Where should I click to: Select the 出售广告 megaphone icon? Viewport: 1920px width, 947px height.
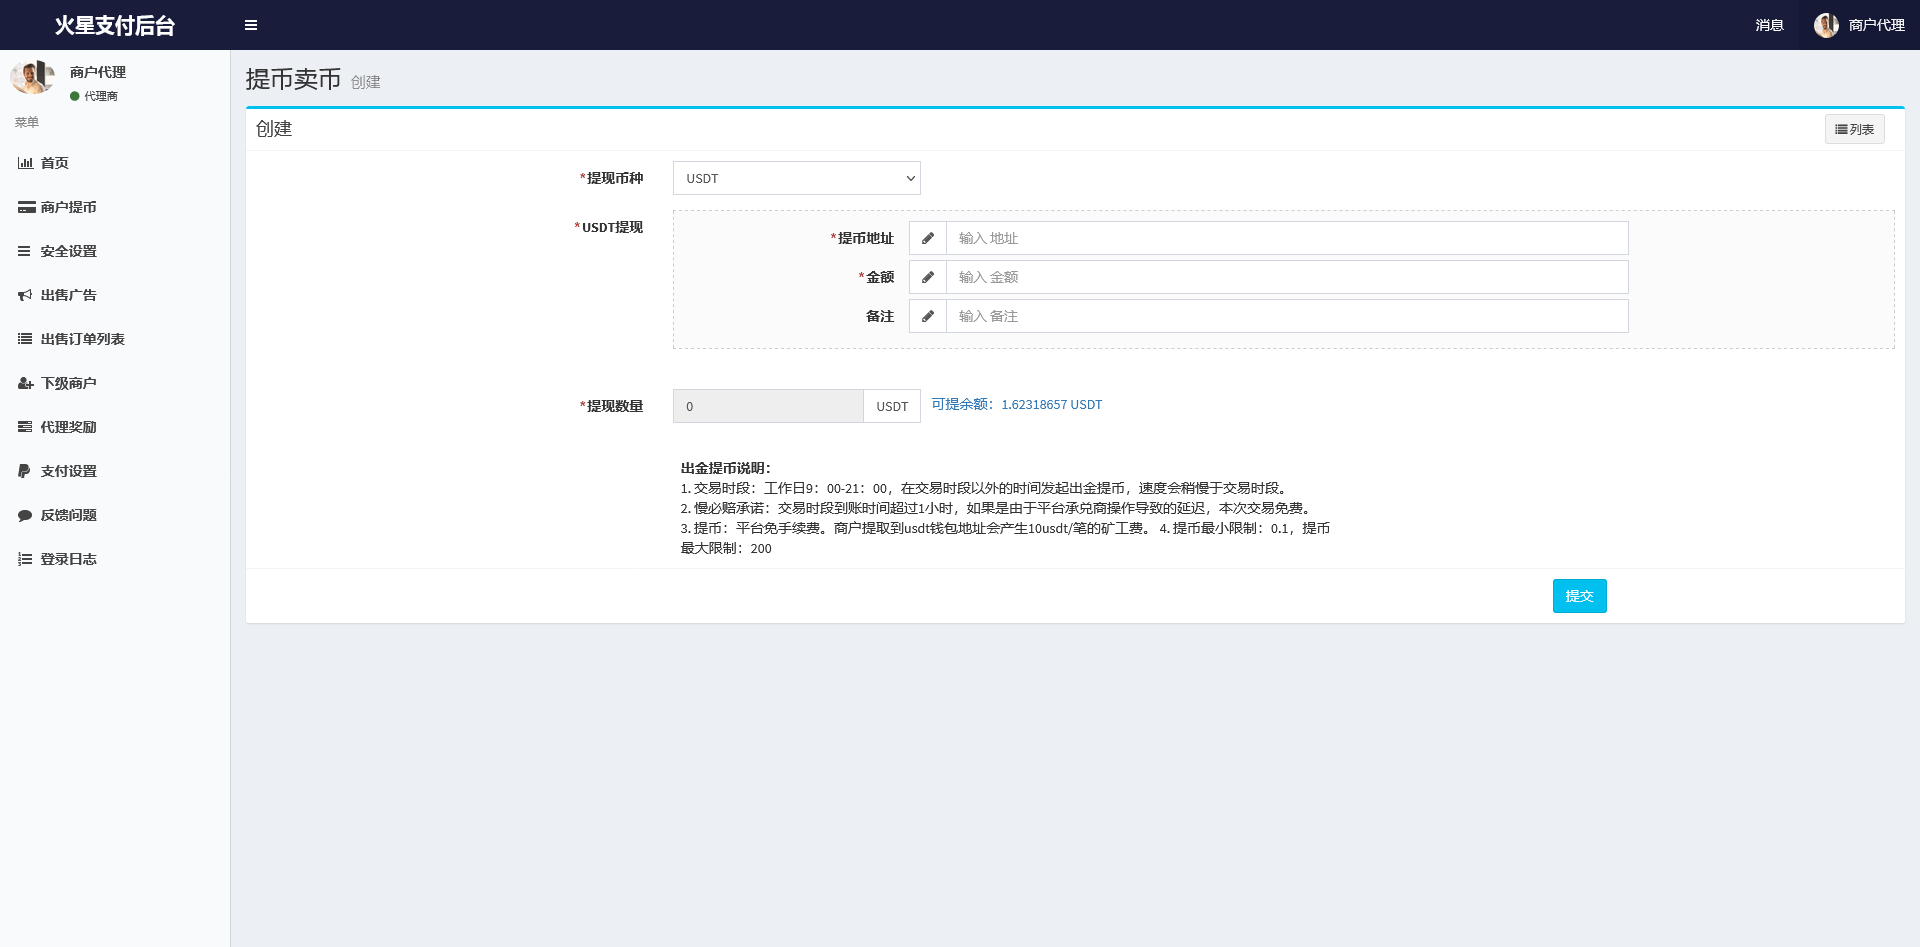(x=26, y=295)
